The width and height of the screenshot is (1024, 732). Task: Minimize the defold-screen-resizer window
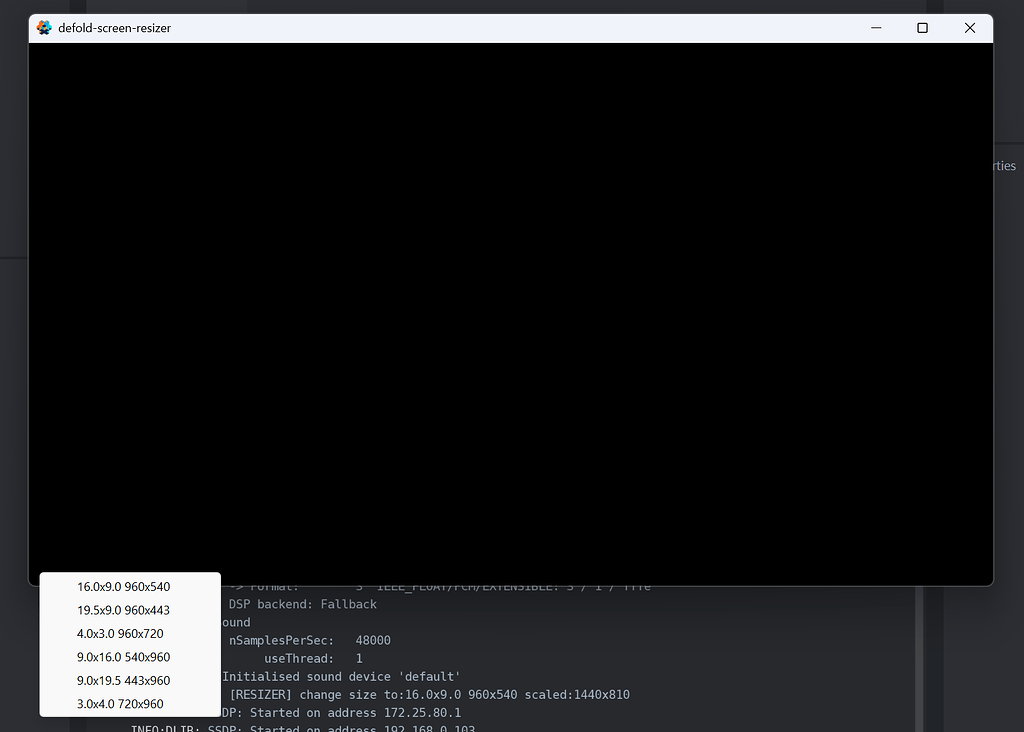click(x=875, y=28)
